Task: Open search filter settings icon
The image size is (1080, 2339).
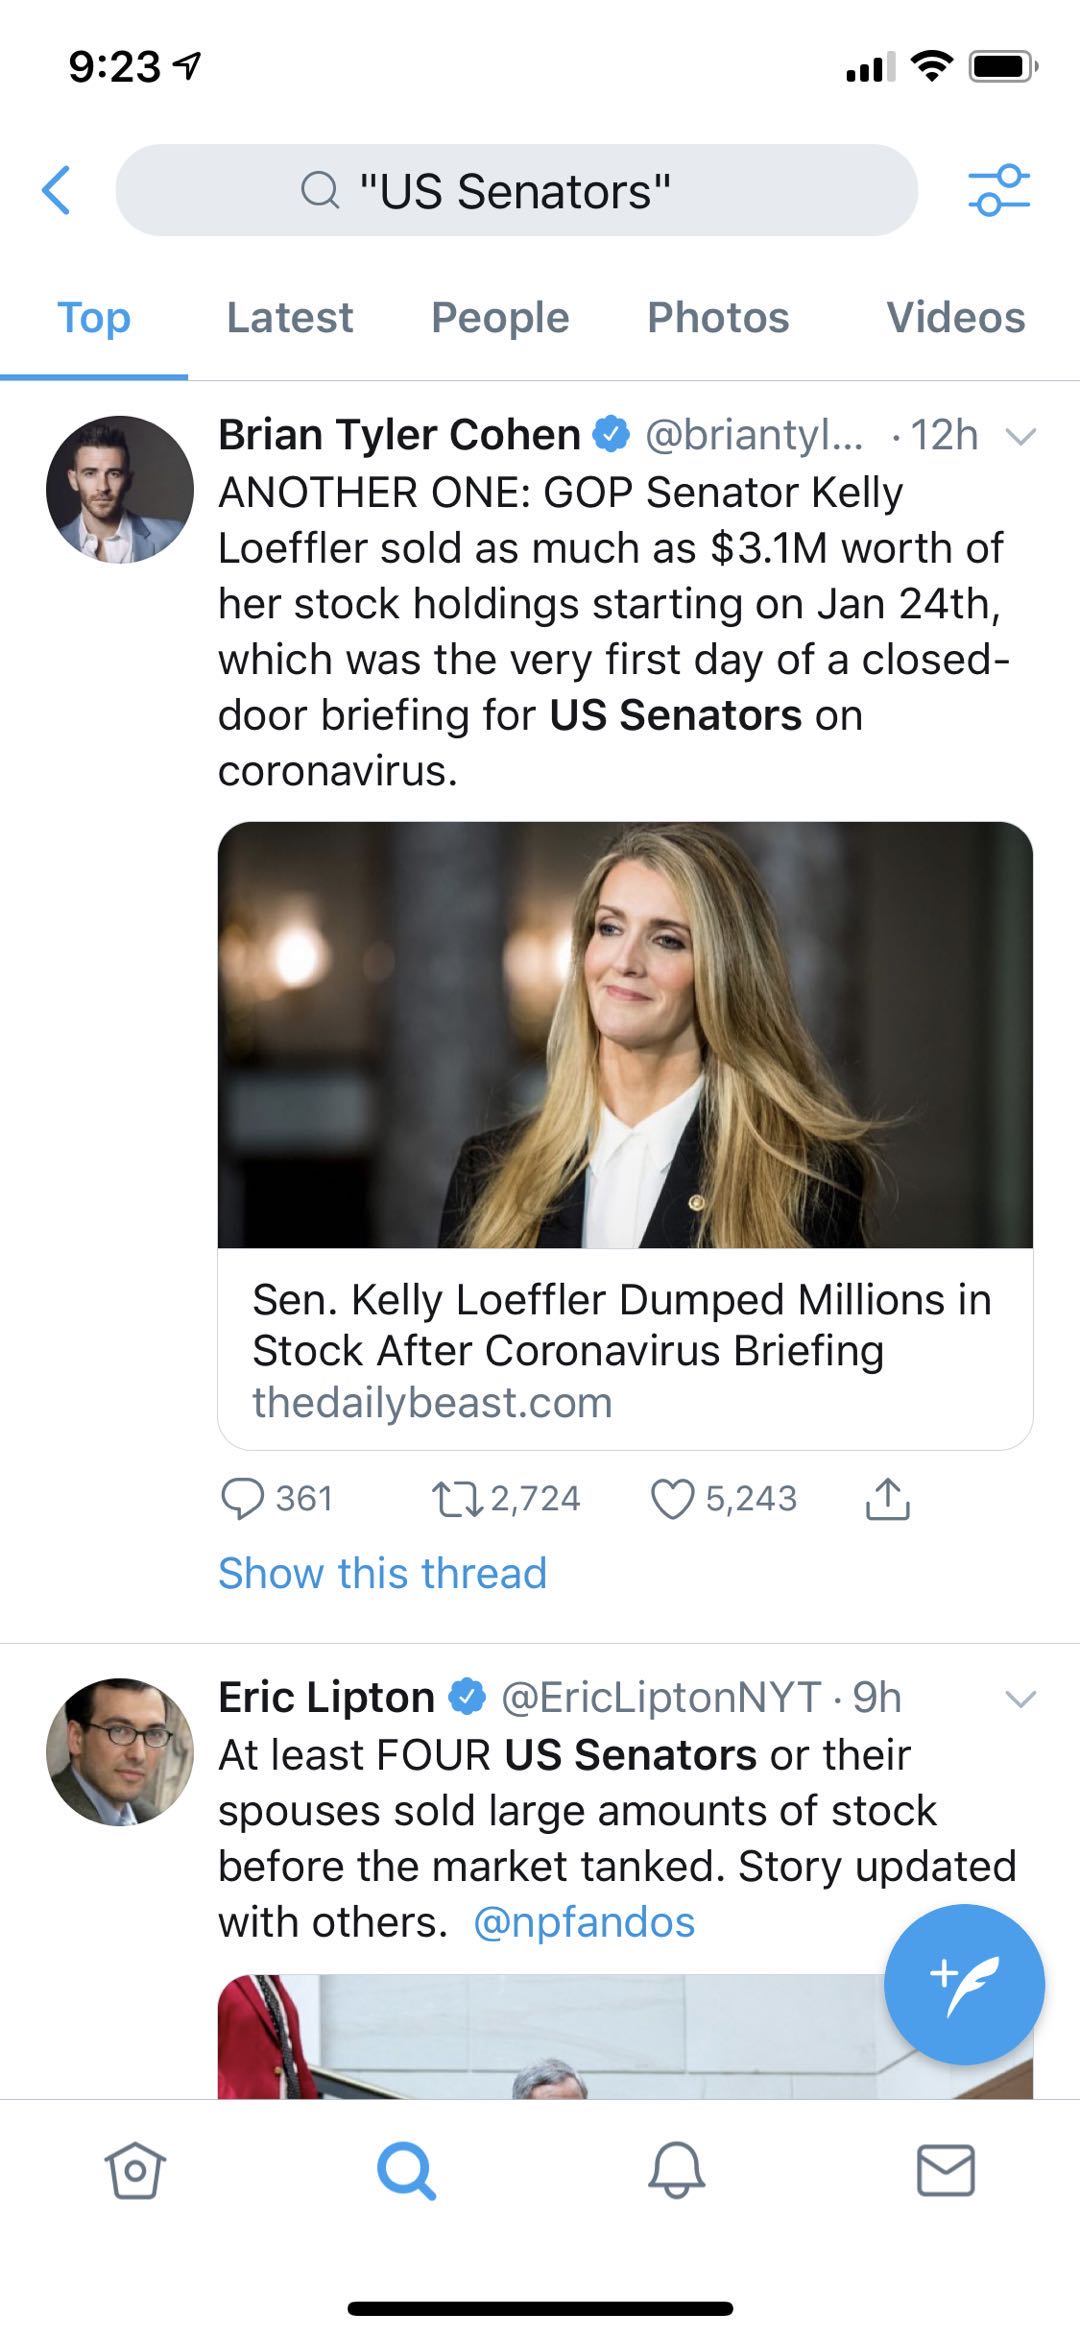Action: point(998,190)
